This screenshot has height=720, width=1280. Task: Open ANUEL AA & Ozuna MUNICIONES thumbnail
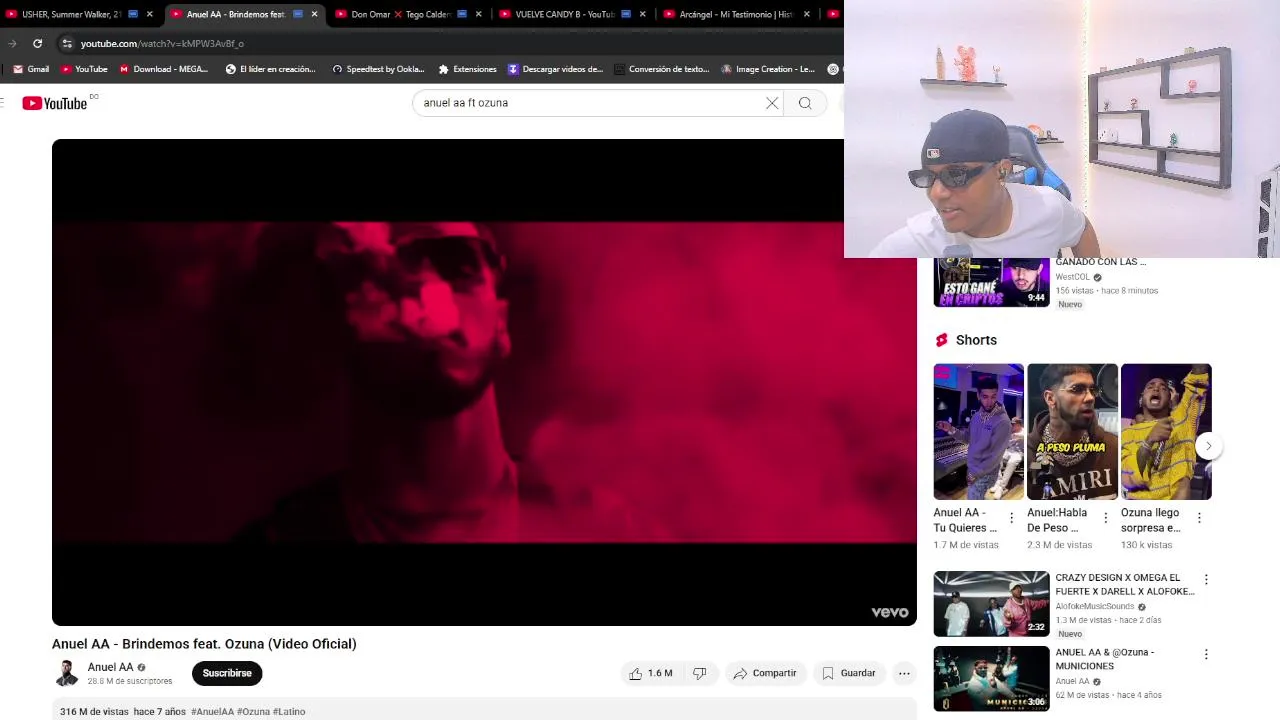(991, 679)
